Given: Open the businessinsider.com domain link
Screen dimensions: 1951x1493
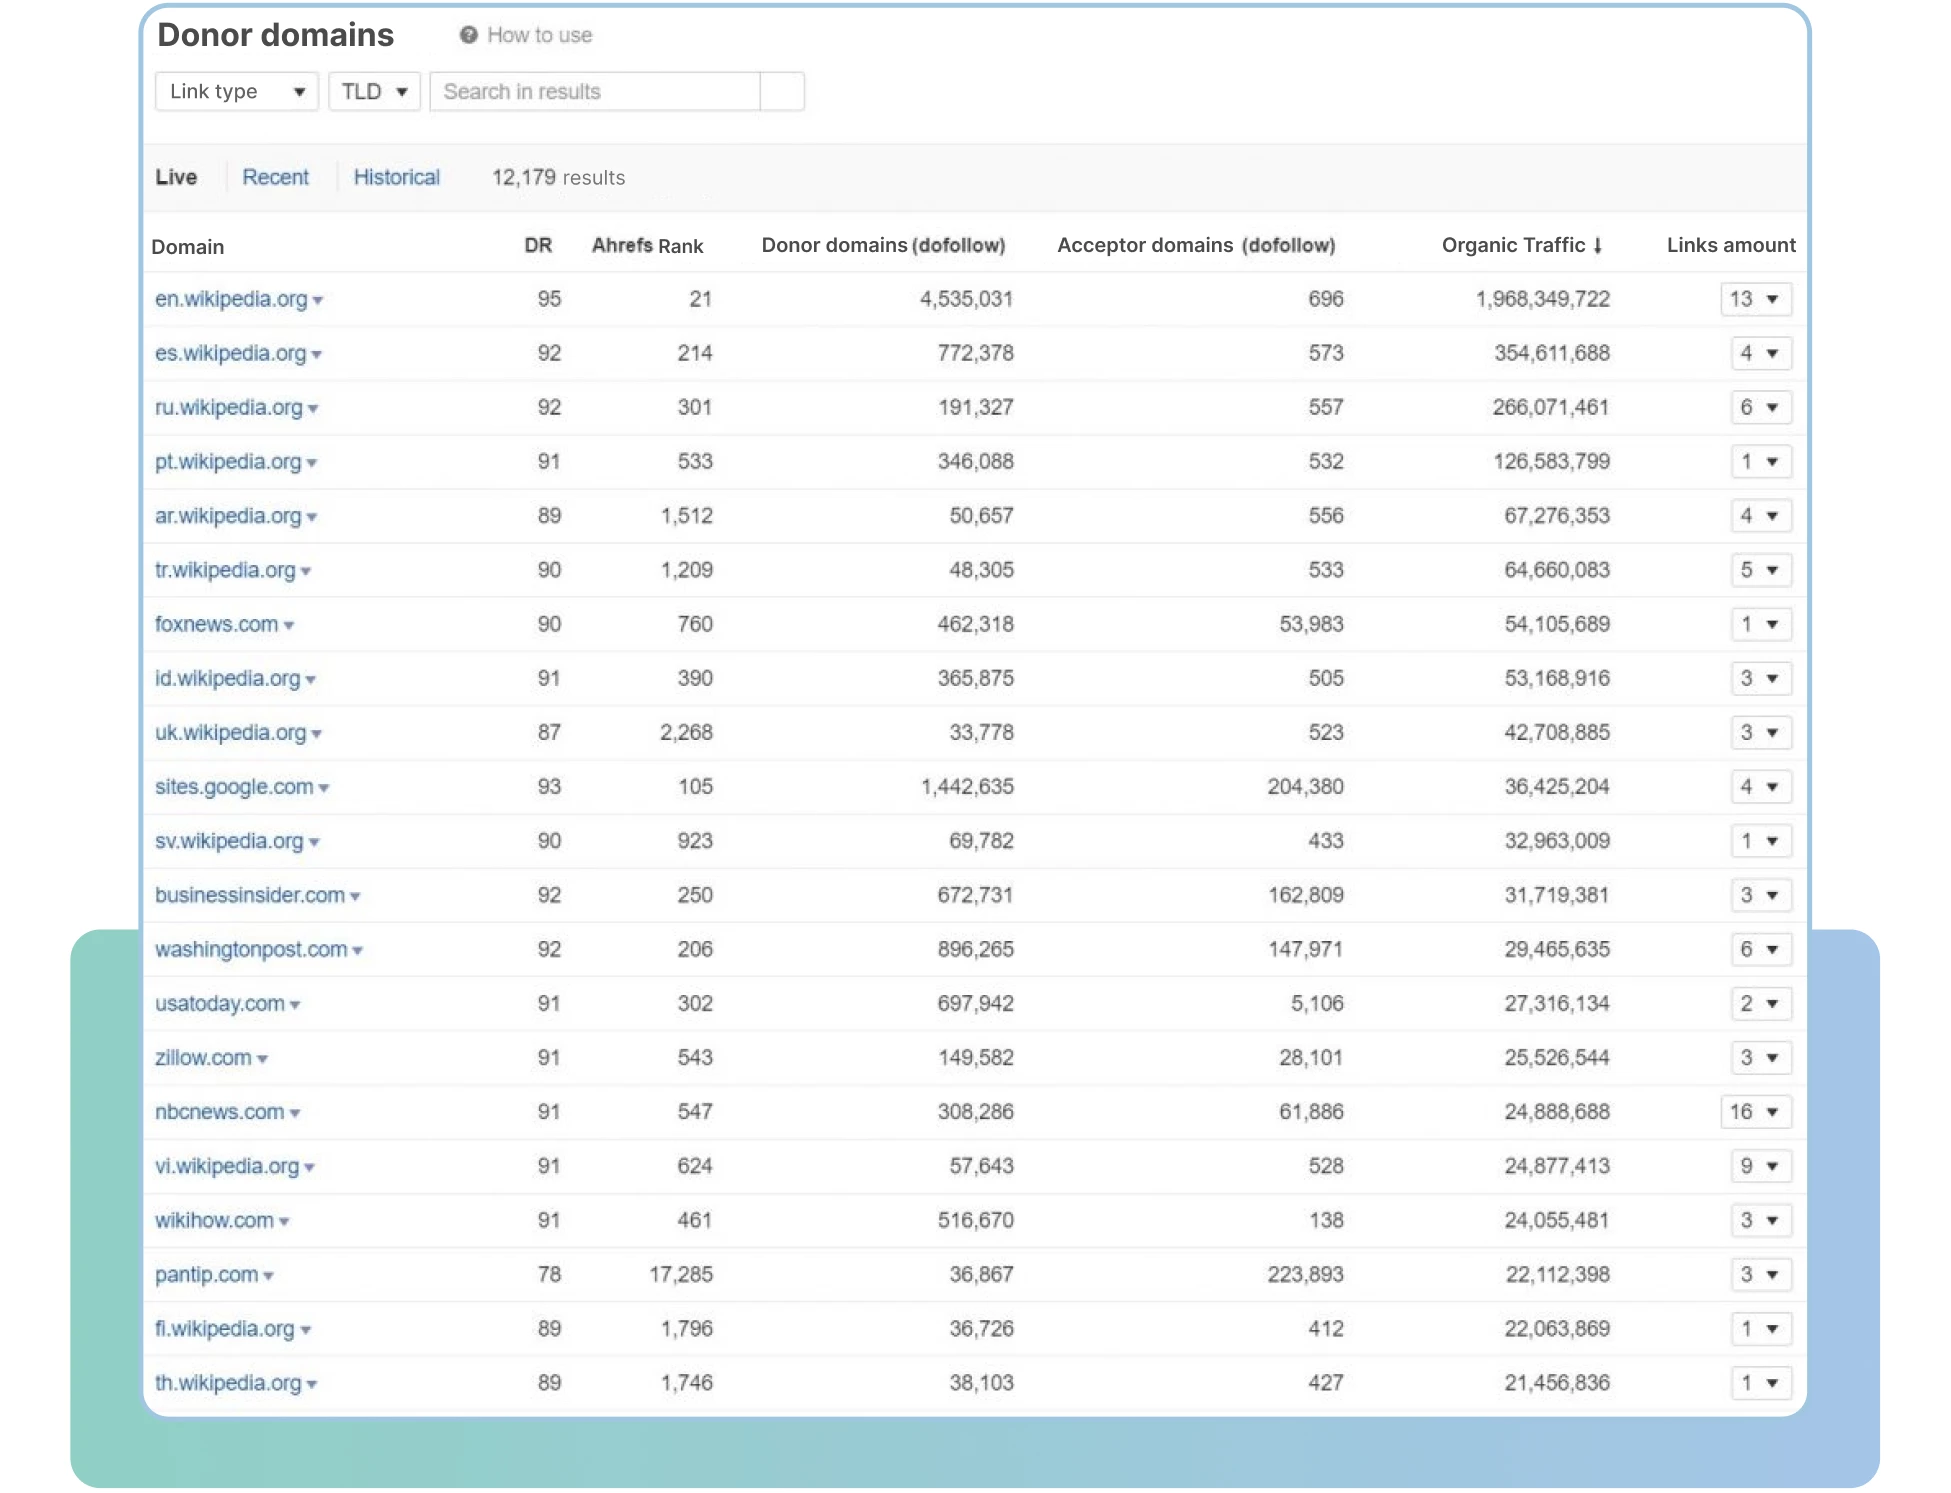Looking at the screenshot, I should [x=250, y=895].
